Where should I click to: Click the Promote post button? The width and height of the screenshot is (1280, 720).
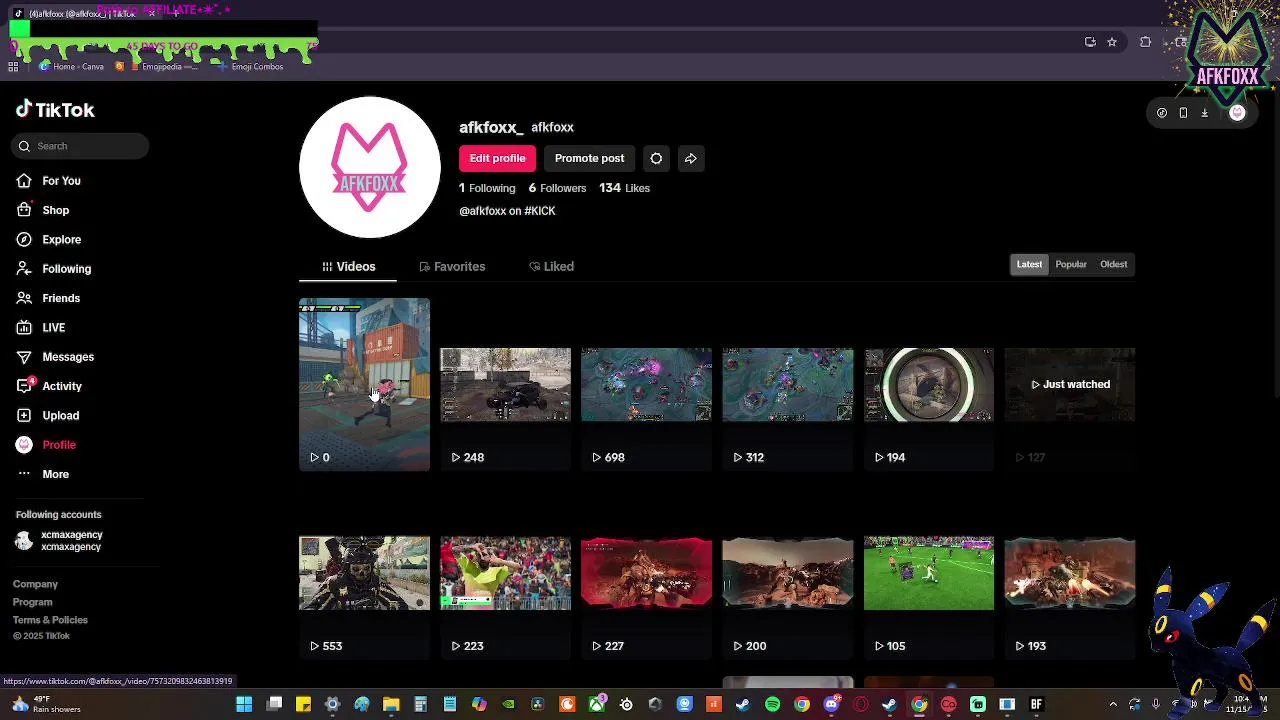click(589, 158)
